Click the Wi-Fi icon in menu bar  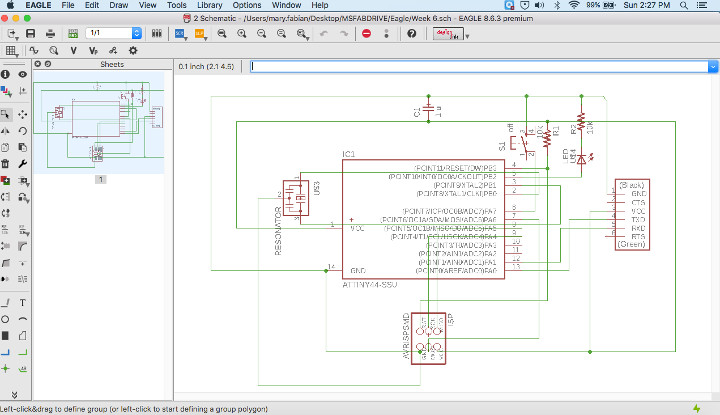[x=574, y=5]
